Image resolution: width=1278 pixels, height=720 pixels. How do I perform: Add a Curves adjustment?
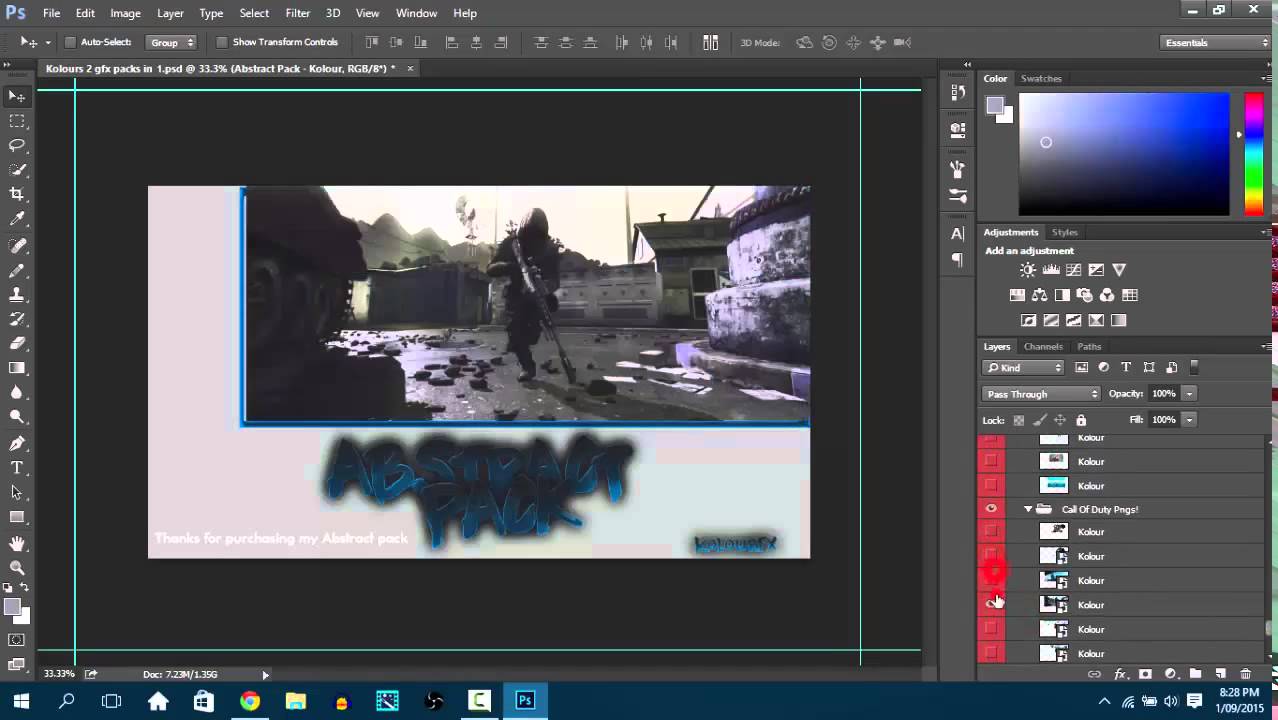coord(1073,270)
